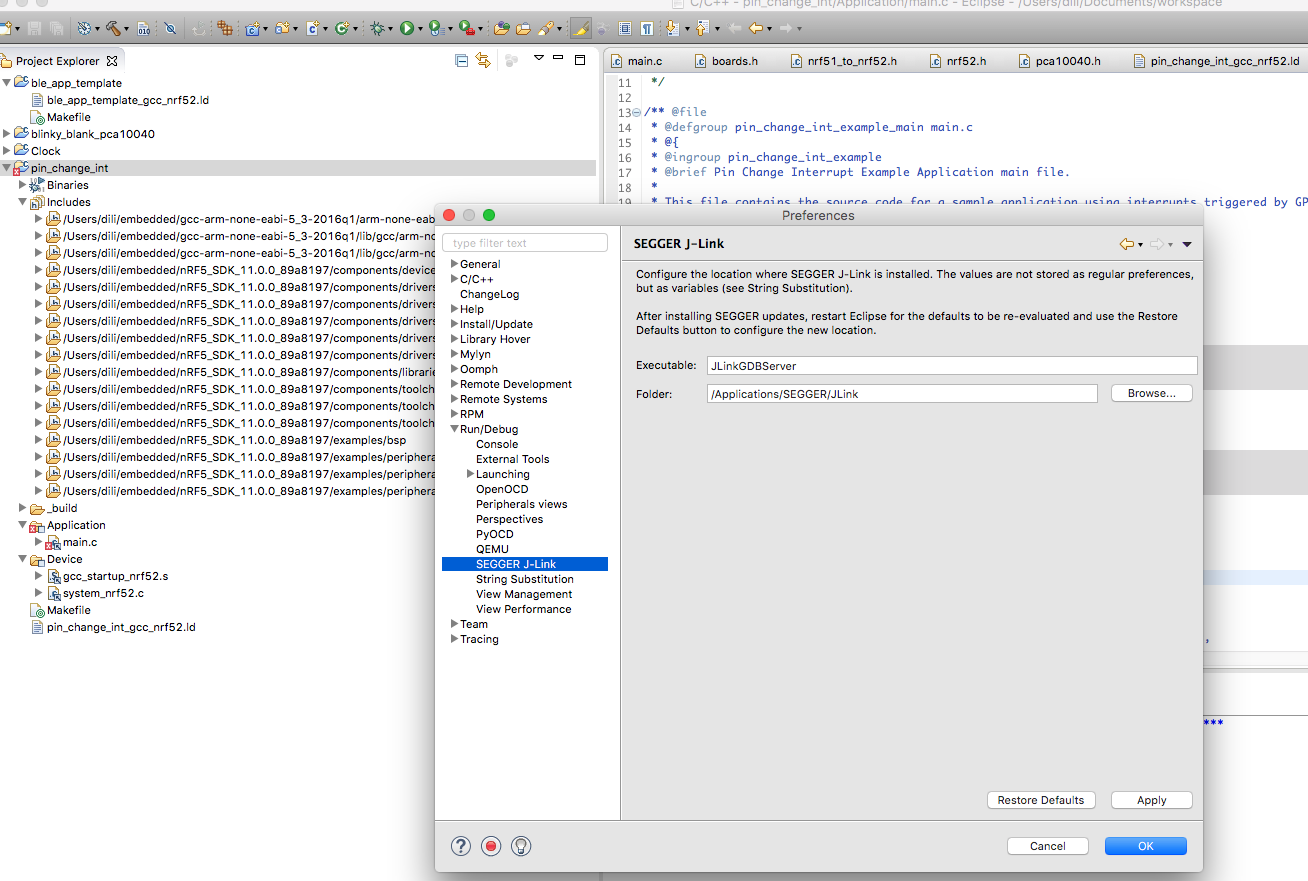The image size is (1308, 881).
Task: Click the green Run button in toolbar
Action: [x=407, y=29]
